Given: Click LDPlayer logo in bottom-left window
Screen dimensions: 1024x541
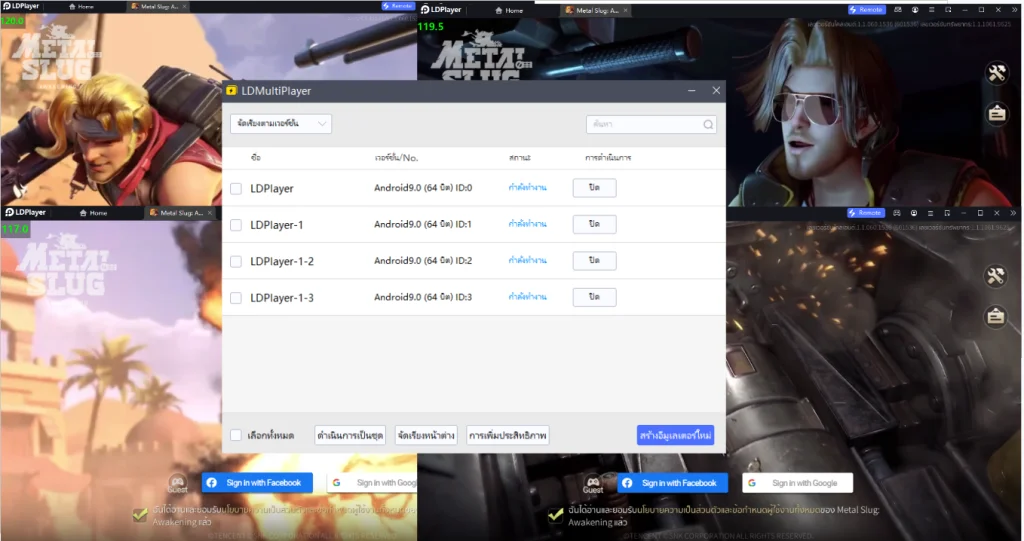Looking at the screenshot, I should [x=25, y=212].
